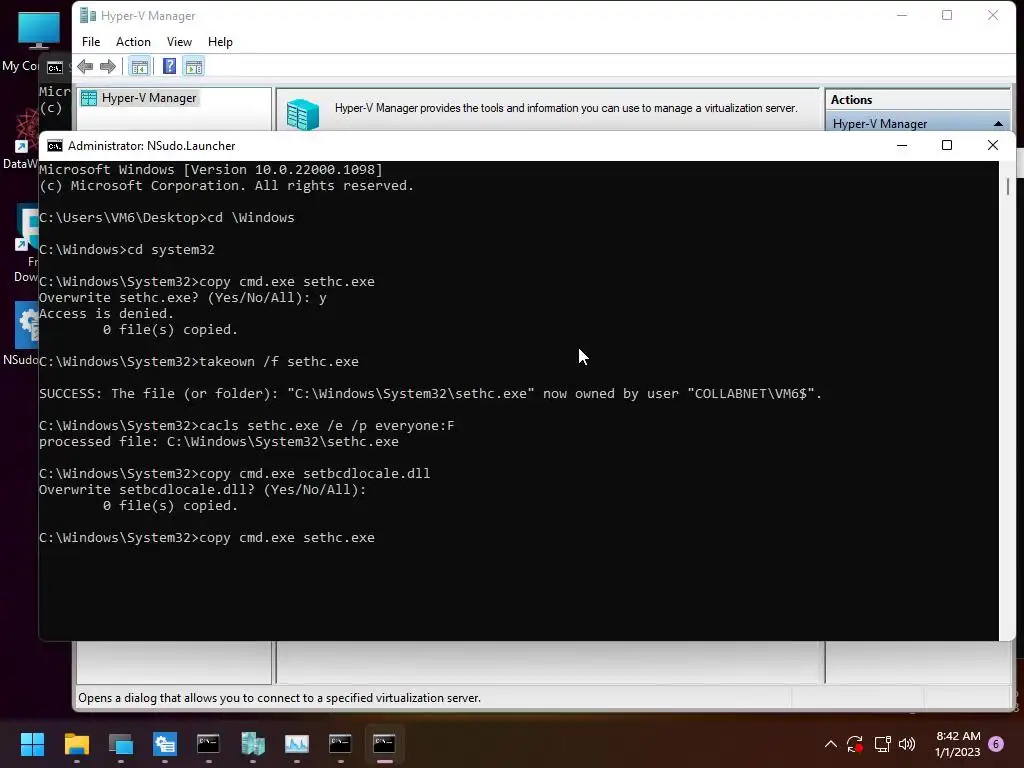
Task: Switch to Hyper-V Manager from the taskbar
Action: tap(253, 744)
